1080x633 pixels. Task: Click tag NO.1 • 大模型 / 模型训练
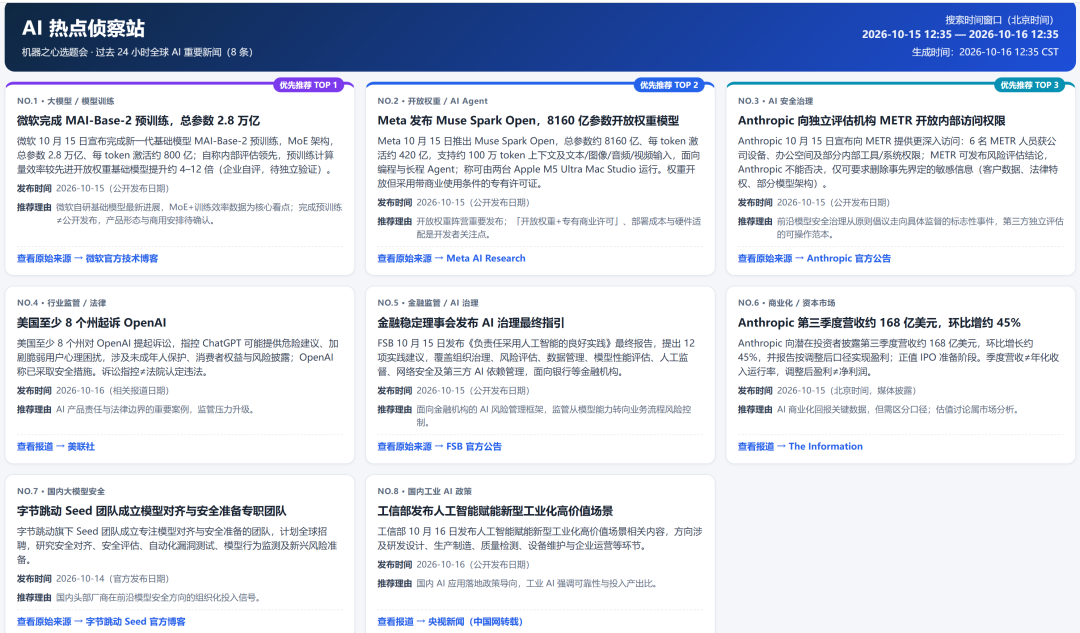(x=65, y=101)
